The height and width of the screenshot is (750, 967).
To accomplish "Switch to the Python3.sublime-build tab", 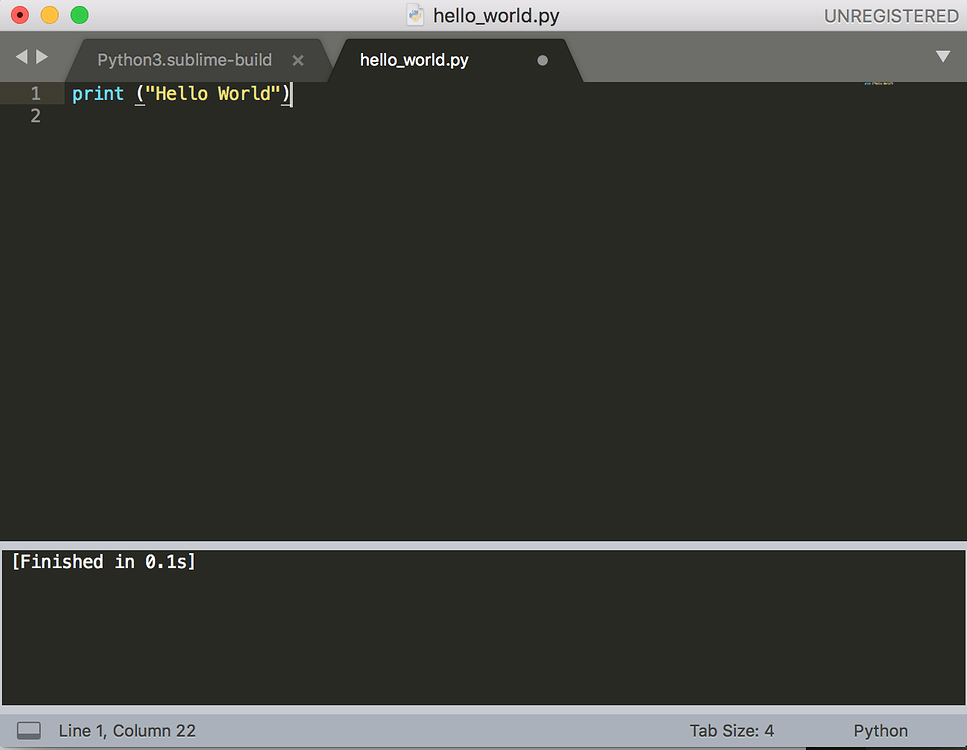I will coord(183,60).
